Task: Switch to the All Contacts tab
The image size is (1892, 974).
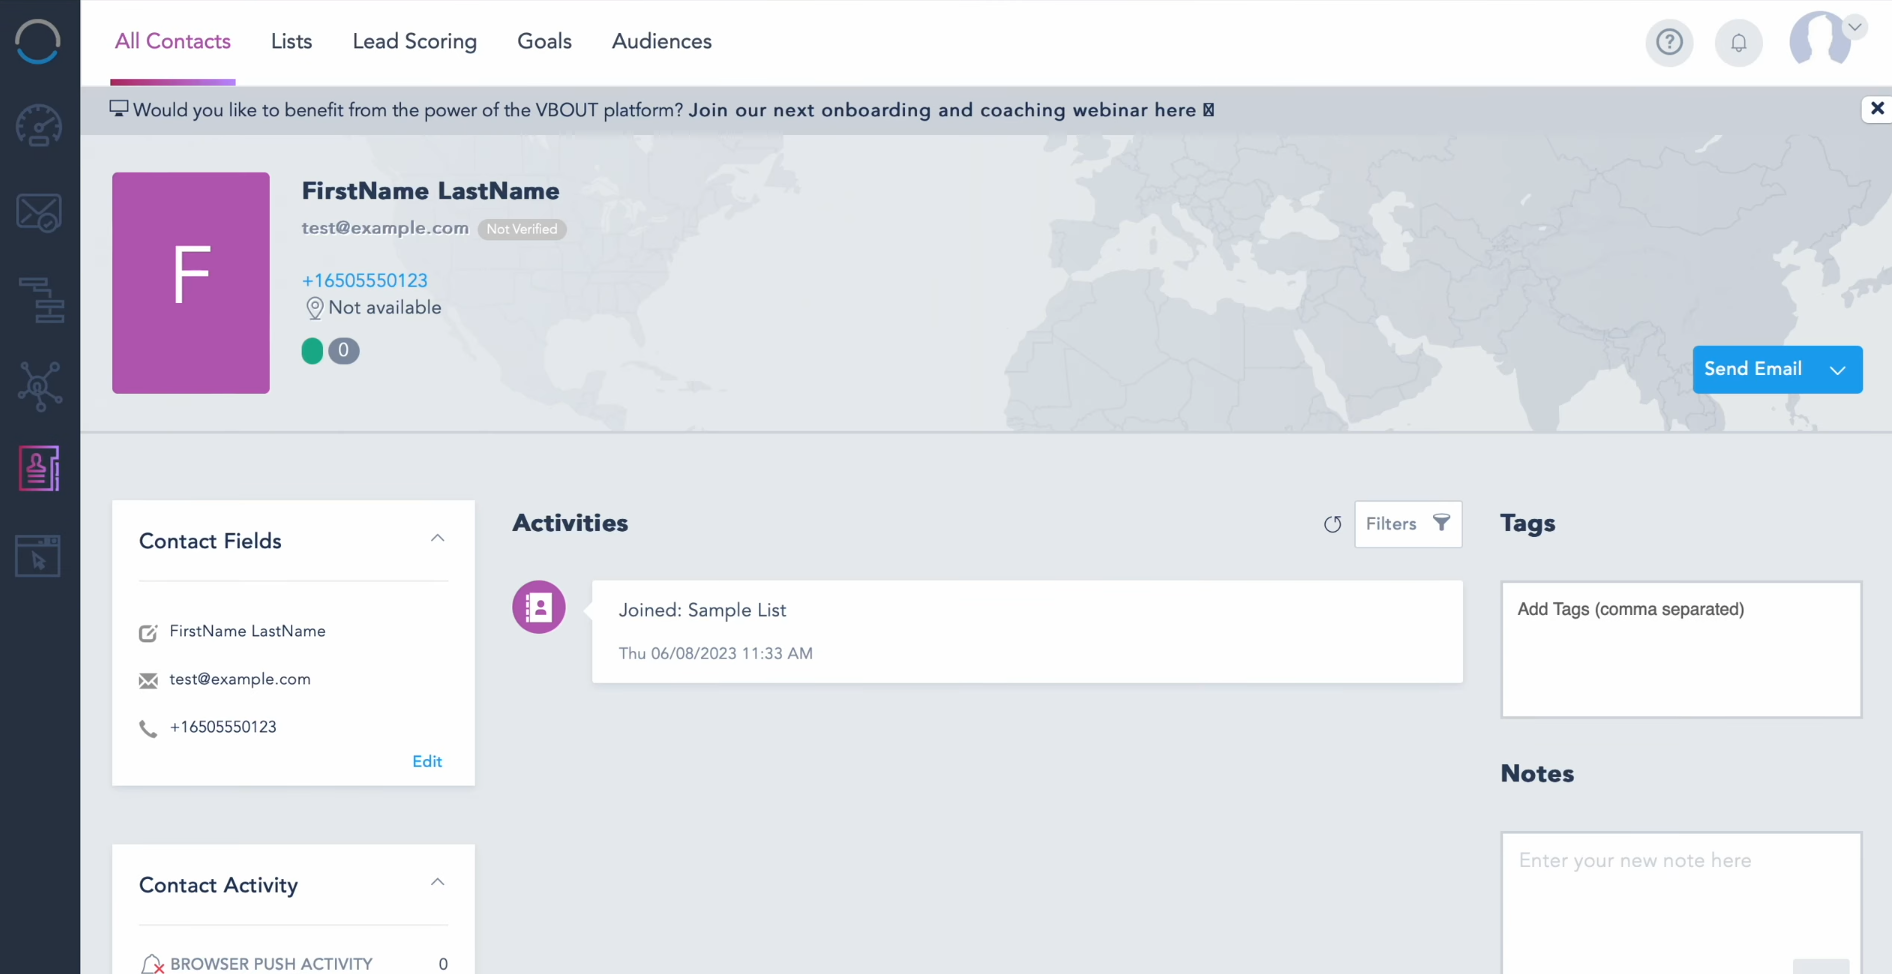Action: [x=173, y=41]
